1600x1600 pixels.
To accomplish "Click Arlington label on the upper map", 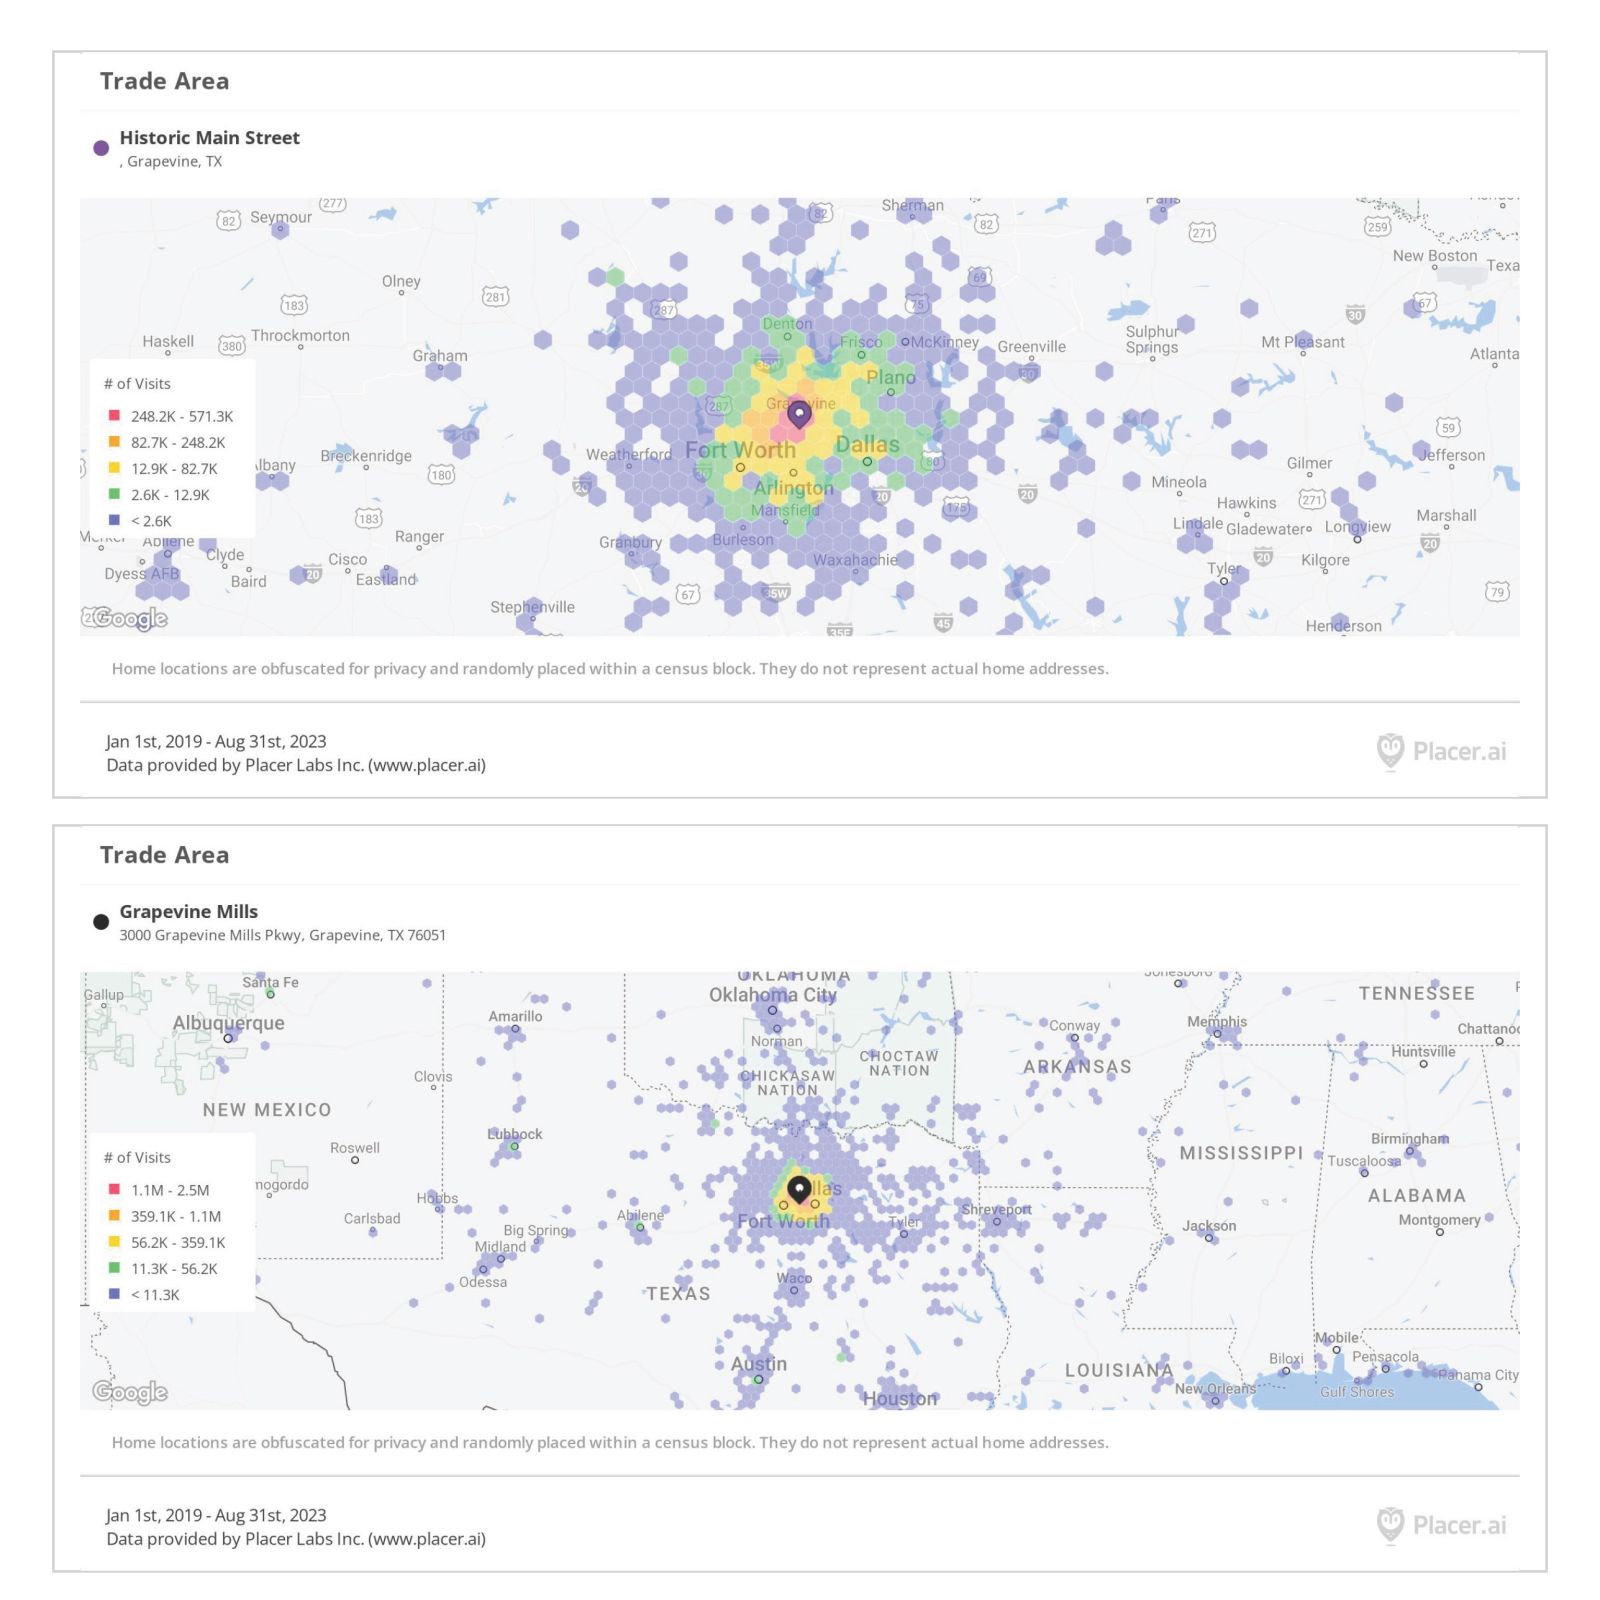I will [793, 488].
